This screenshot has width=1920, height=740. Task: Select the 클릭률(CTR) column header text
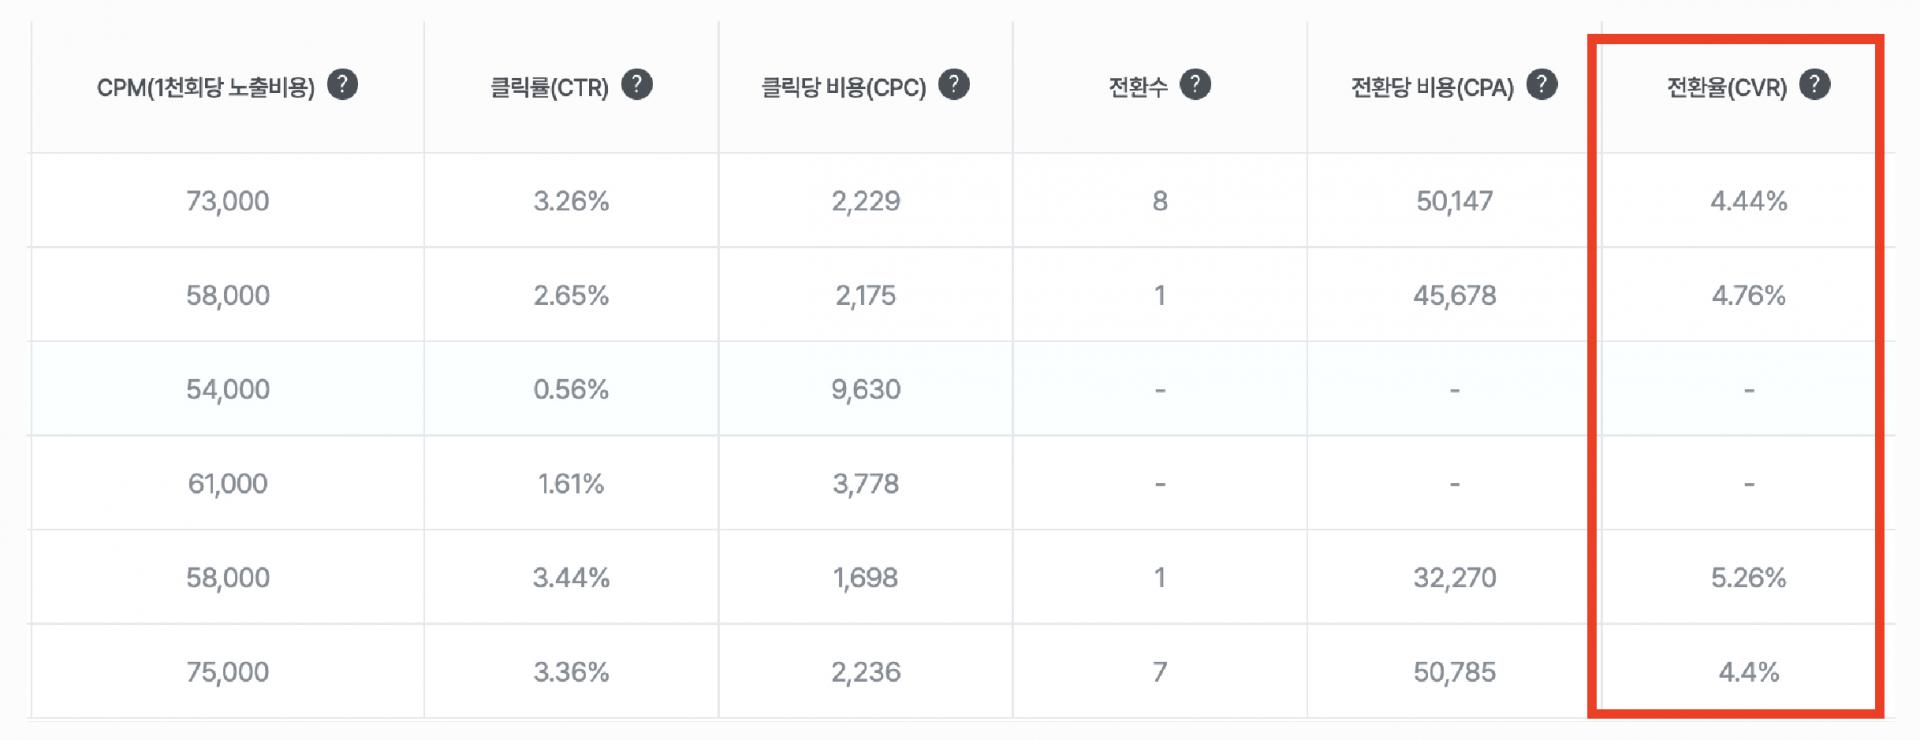coord(549,88)
